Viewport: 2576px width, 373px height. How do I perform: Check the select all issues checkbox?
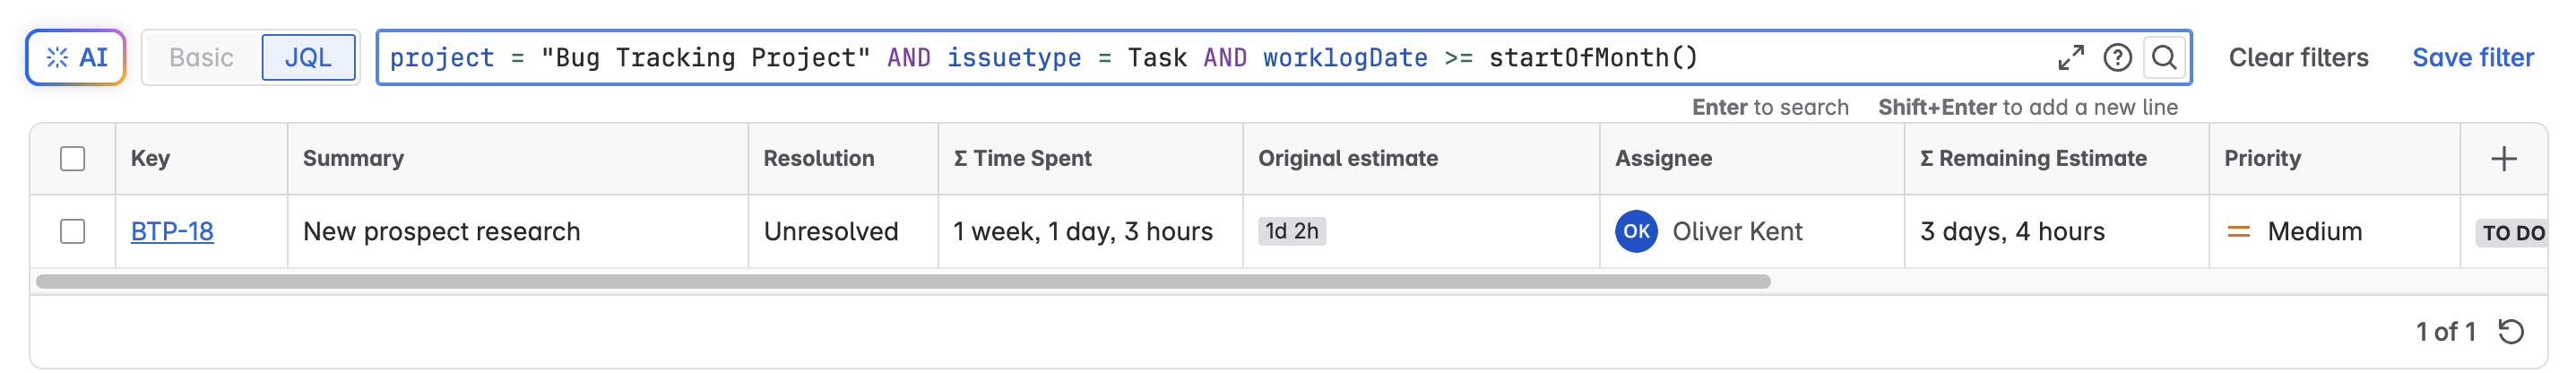tap(73, 159)
